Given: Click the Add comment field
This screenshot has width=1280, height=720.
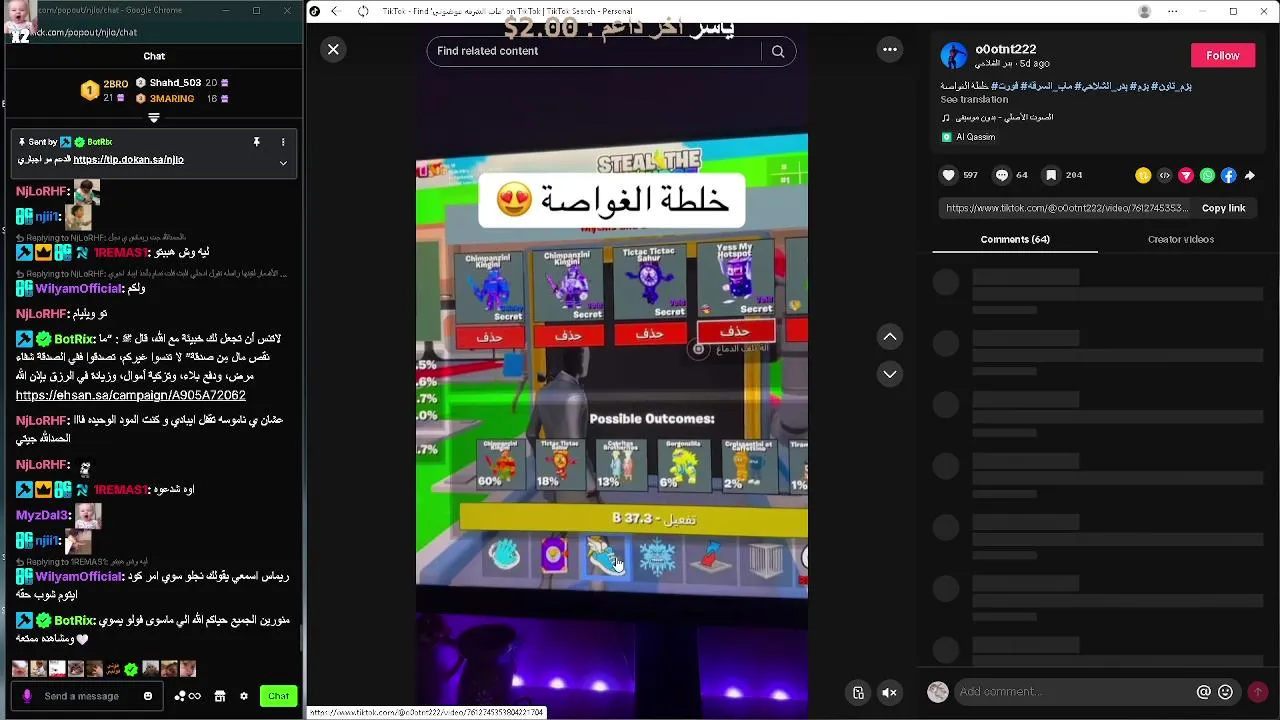Looking at the screenshot, I should pyautogui.click(x=1074, y=692).
